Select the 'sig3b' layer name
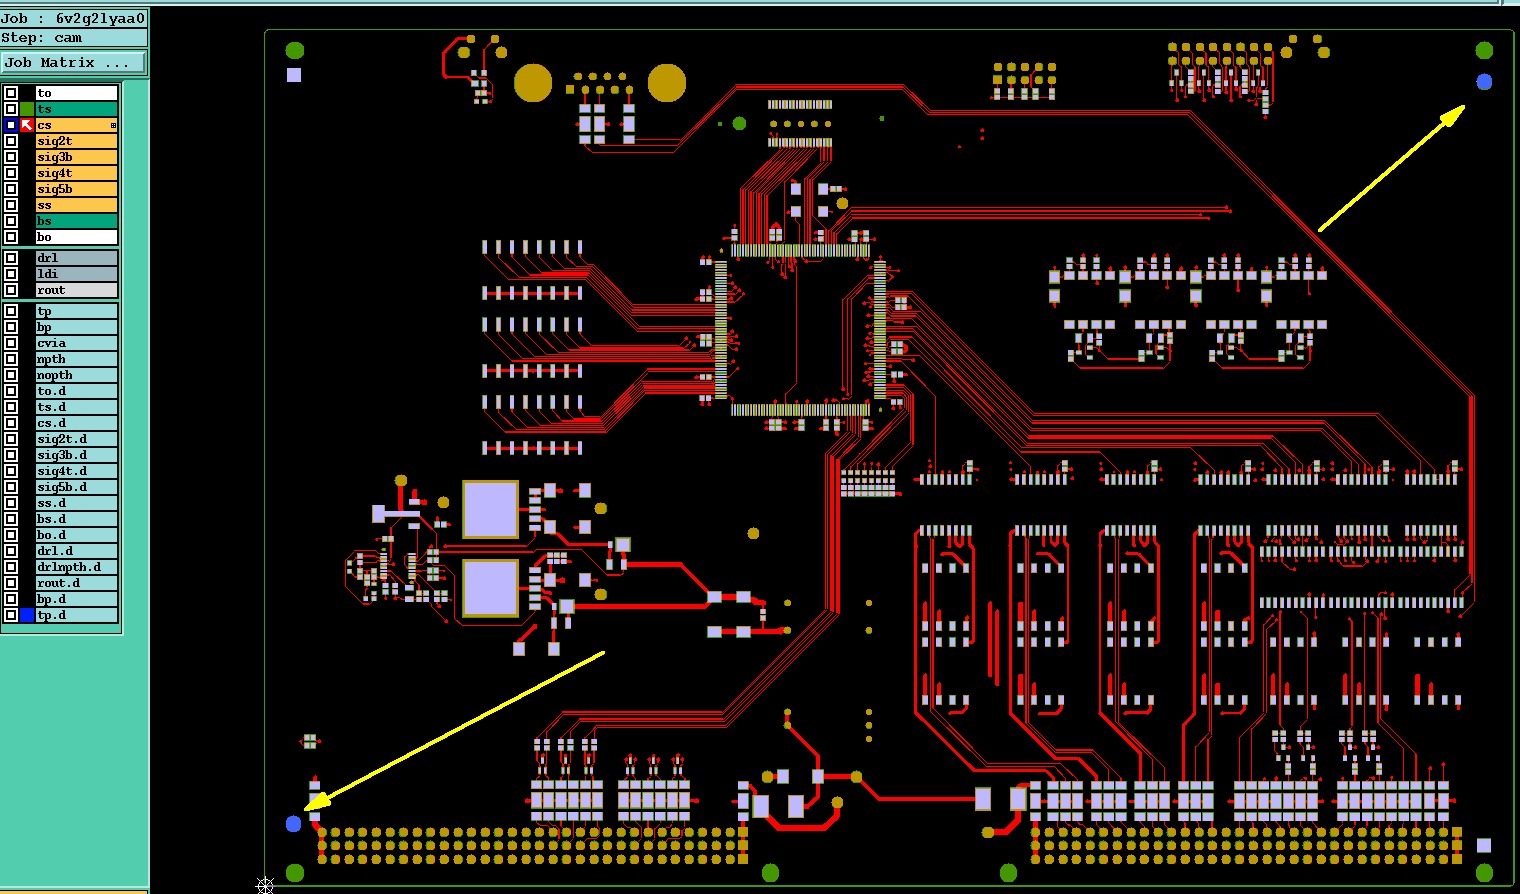Image resolution: width=1520 pixels, height=894 pixels. click(77, 157)
